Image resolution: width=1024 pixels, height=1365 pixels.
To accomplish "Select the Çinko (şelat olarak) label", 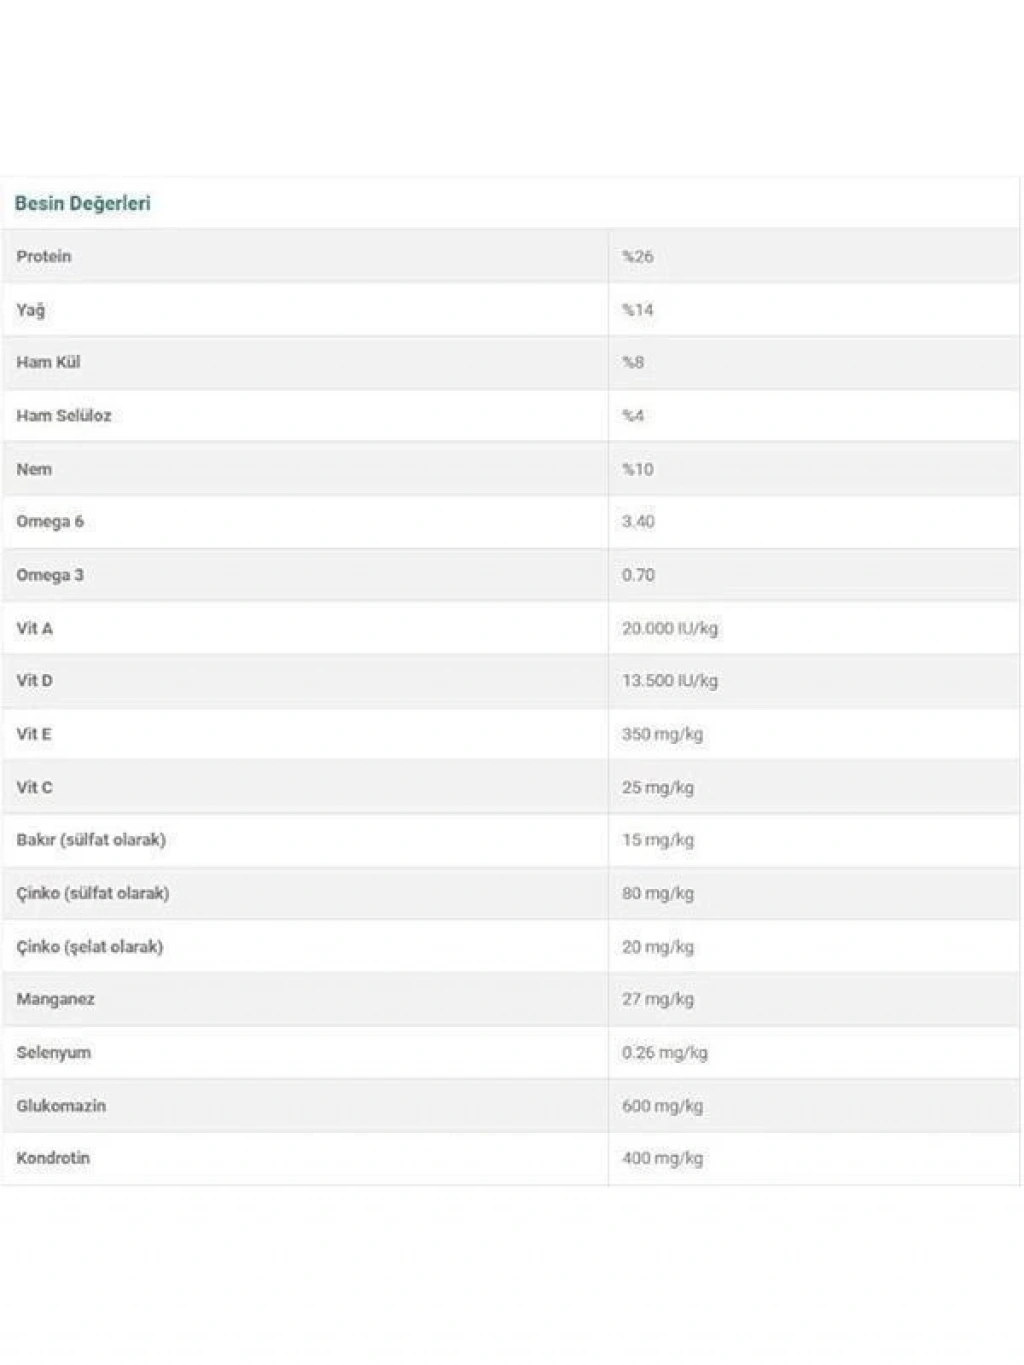I will click(90, 946).
